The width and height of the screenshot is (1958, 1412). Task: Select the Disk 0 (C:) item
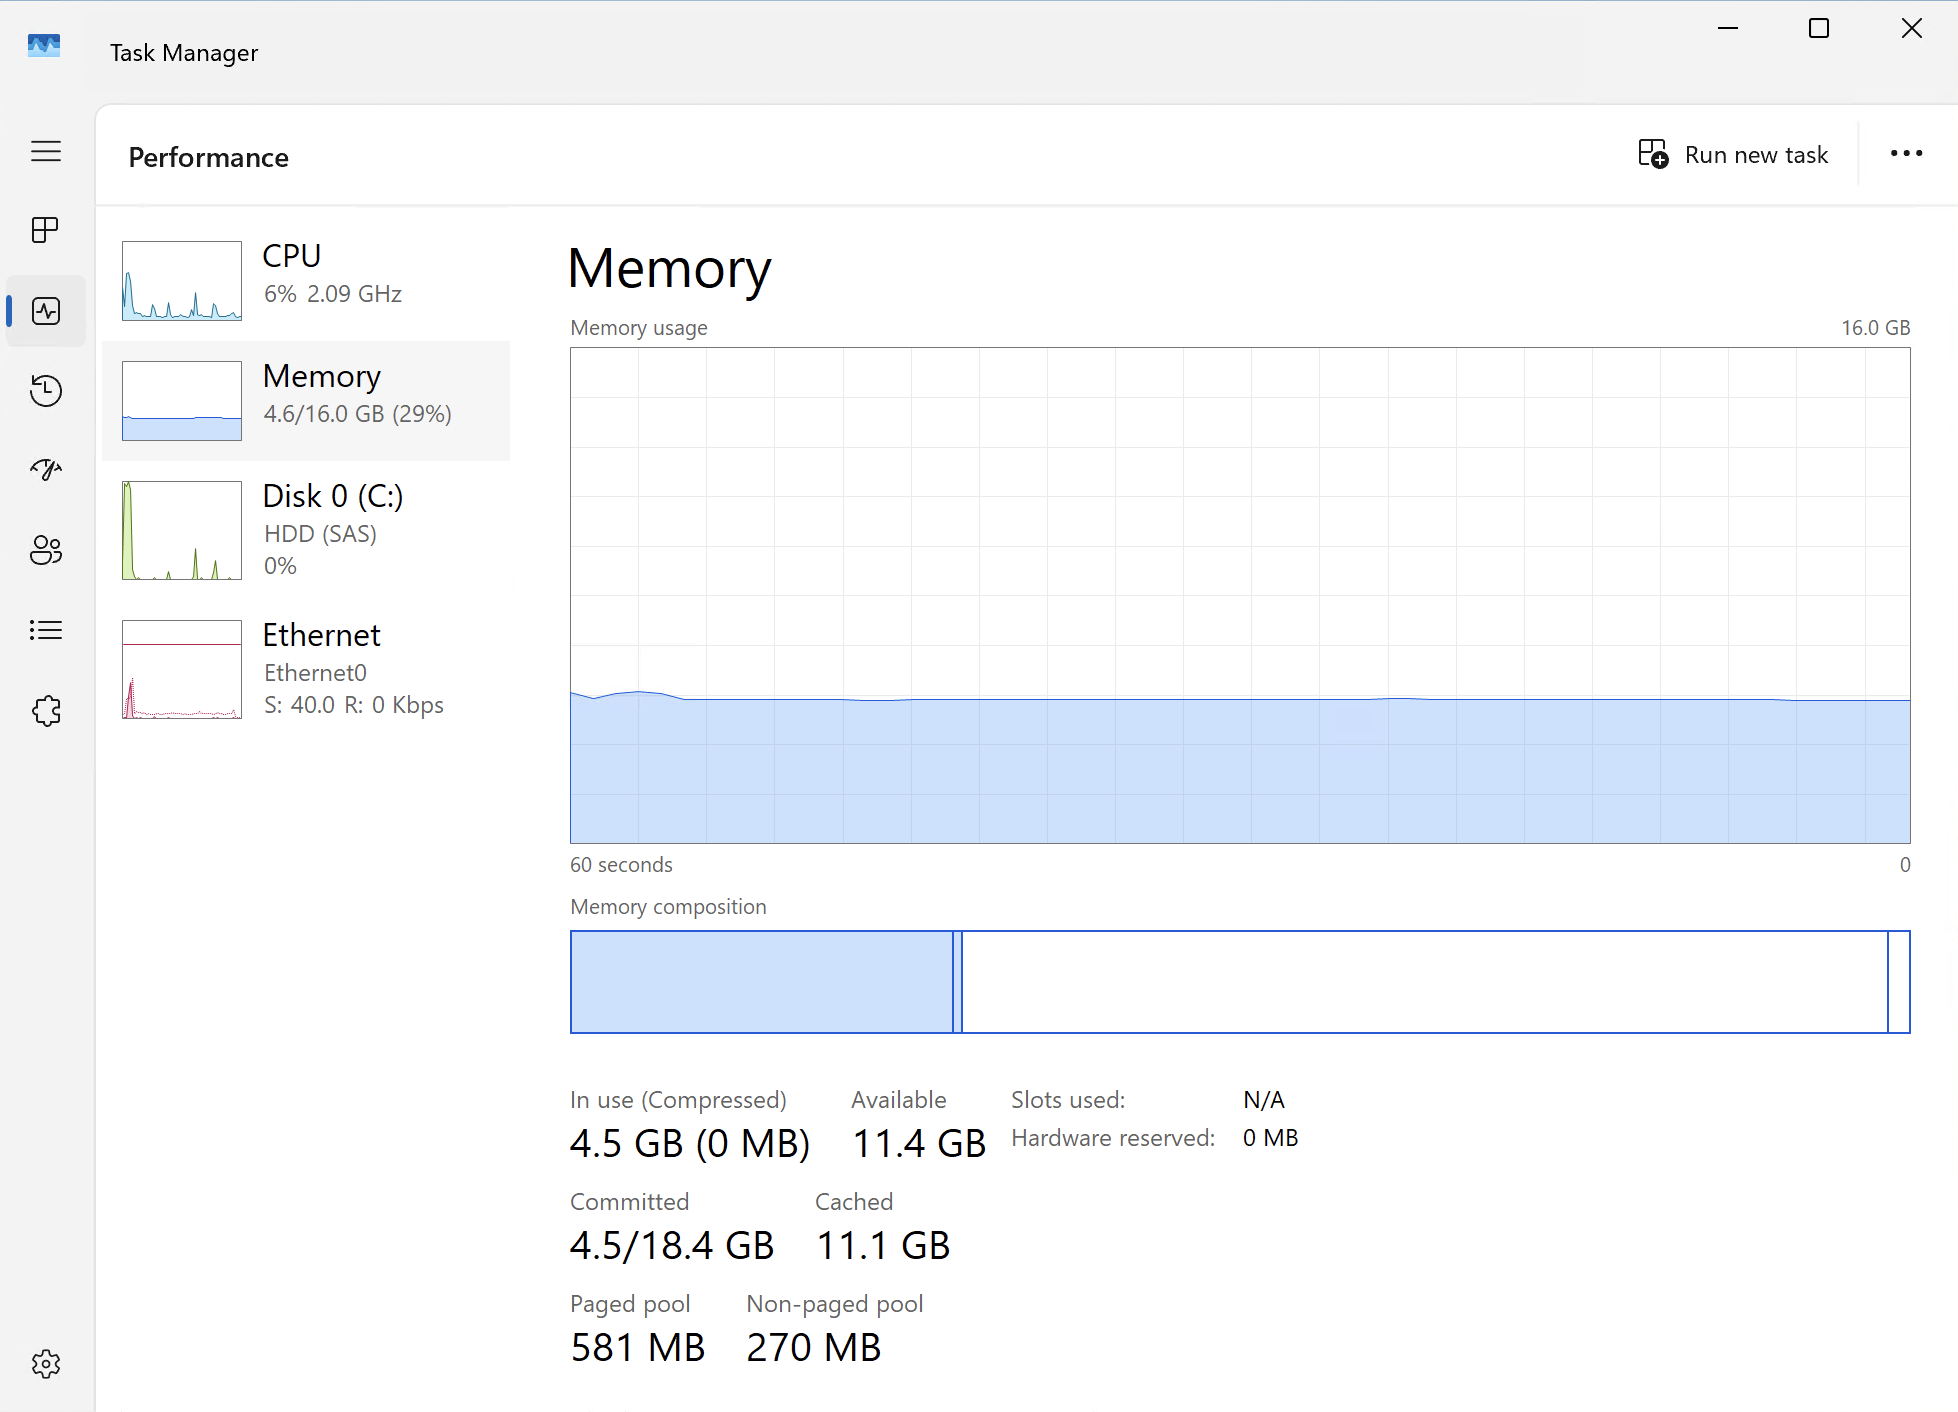(332, 514)
